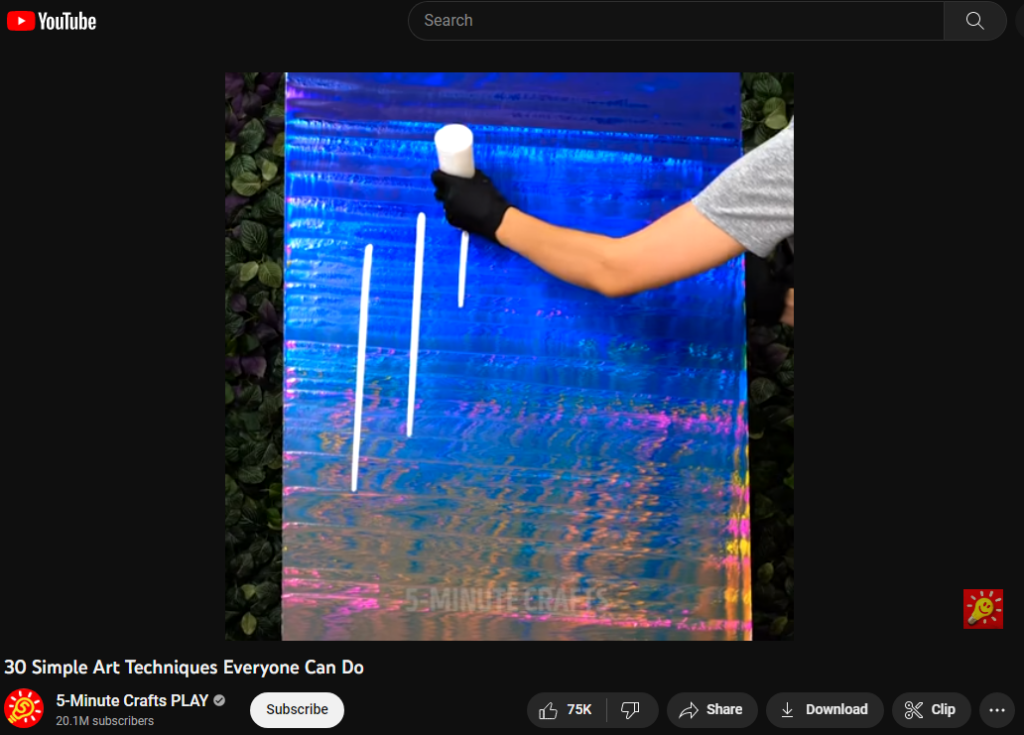The width and height of the screenshot is (1024, 735).
Task: Click the Share arrow icon
Action: pyautogui.click(x=688, y=710)
